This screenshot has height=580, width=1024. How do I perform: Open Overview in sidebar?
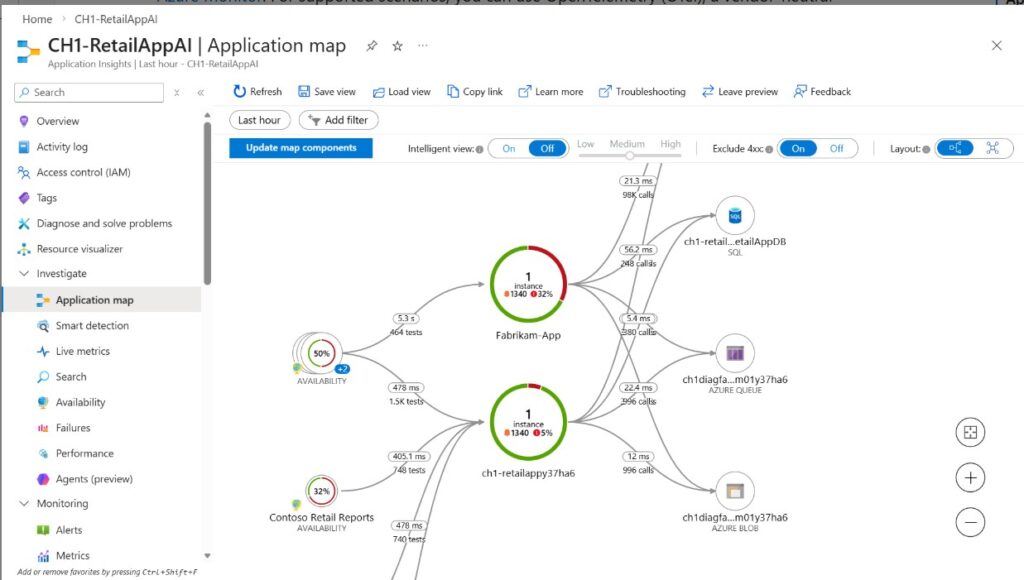(57, 121)
